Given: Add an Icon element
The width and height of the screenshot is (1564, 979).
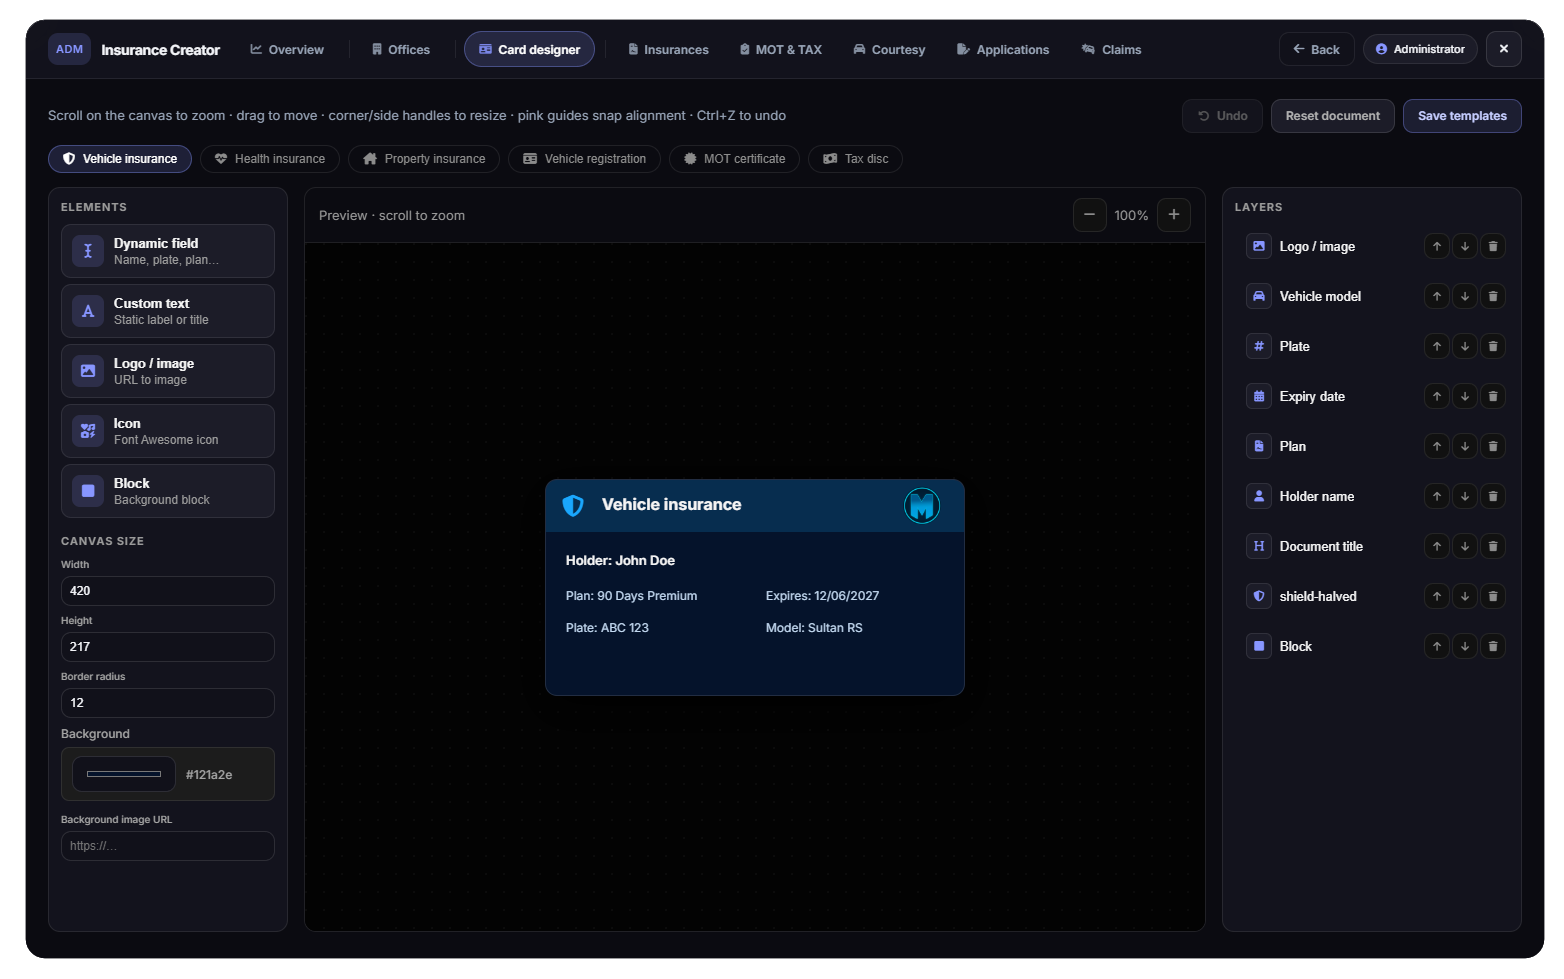Looking at the screenshot, I should (167, 431).
